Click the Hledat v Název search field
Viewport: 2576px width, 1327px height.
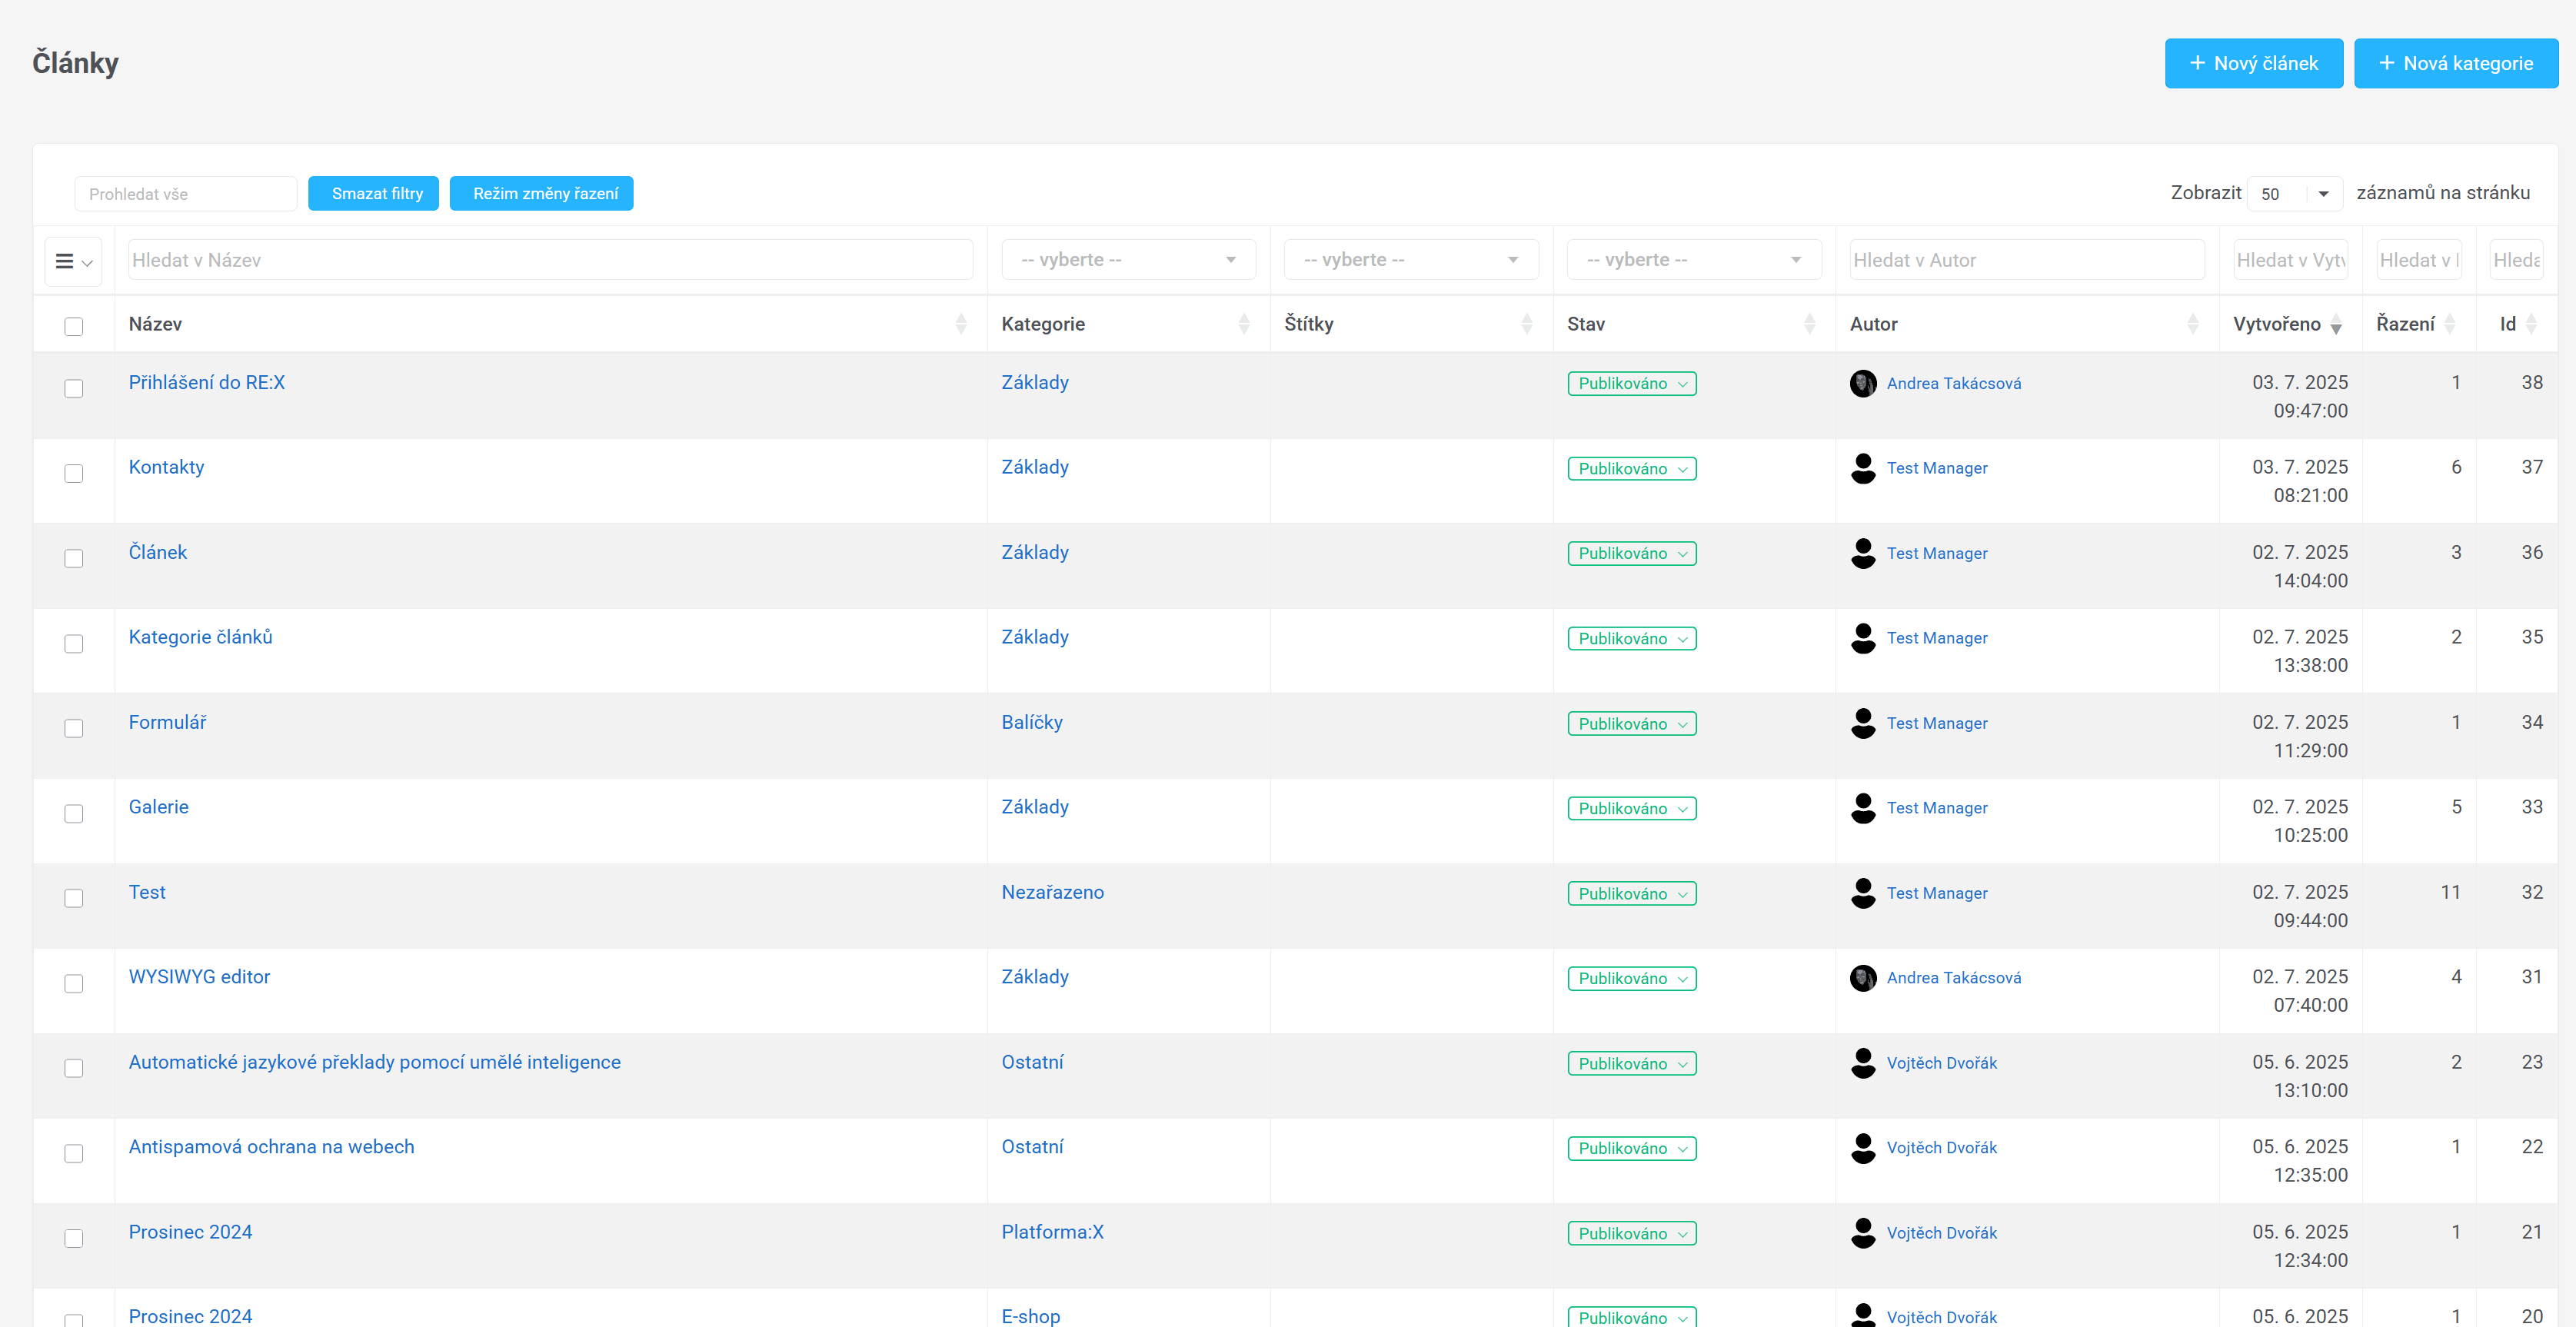[550, 260]
